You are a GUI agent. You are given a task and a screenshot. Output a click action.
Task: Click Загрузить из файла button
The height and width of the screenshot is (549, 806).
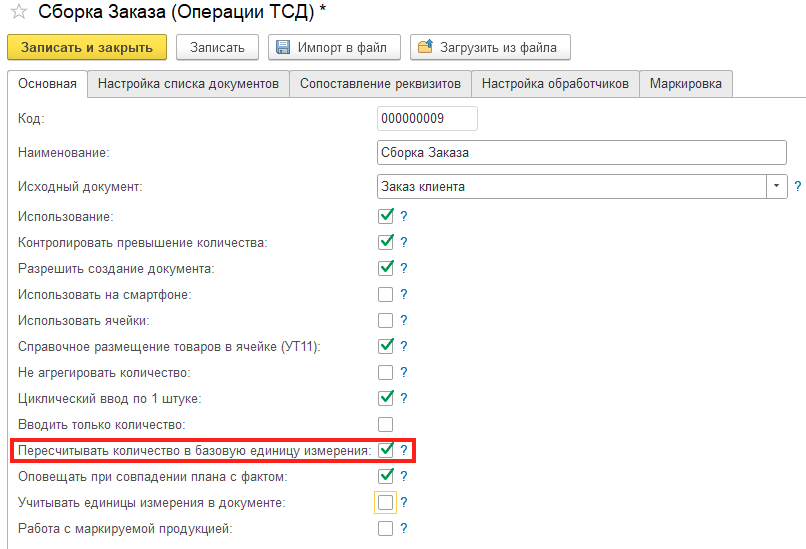[x=490, y=47]
